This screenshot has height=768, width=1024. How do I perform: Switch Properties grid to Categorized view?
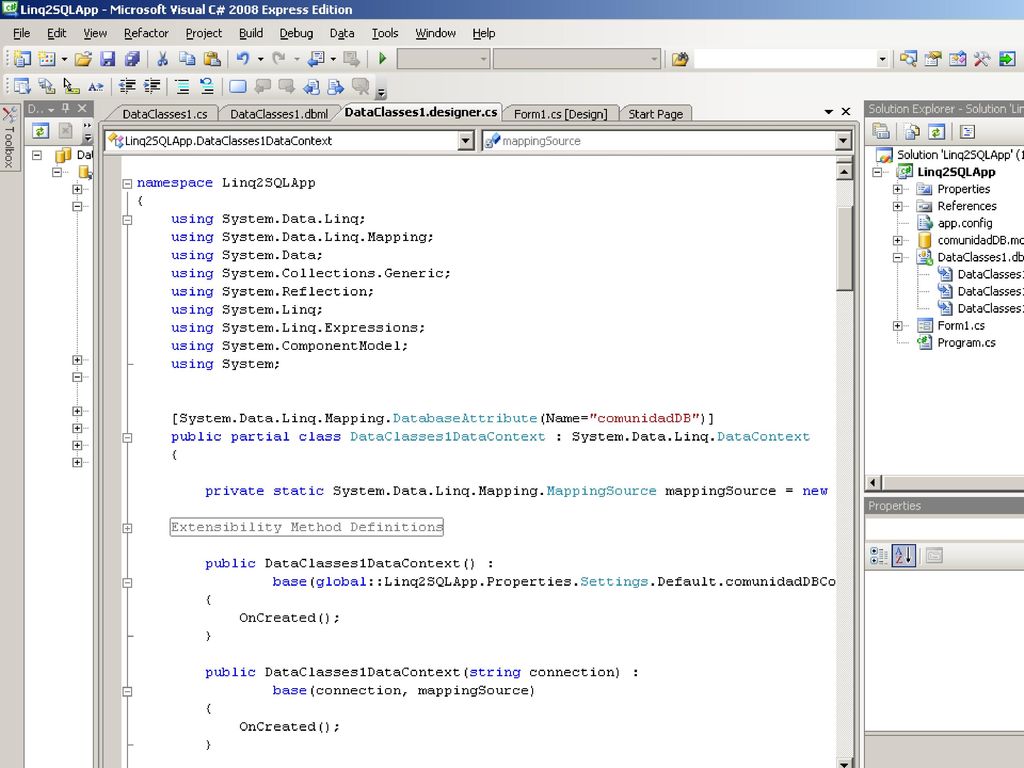click(x=879, y=556)
